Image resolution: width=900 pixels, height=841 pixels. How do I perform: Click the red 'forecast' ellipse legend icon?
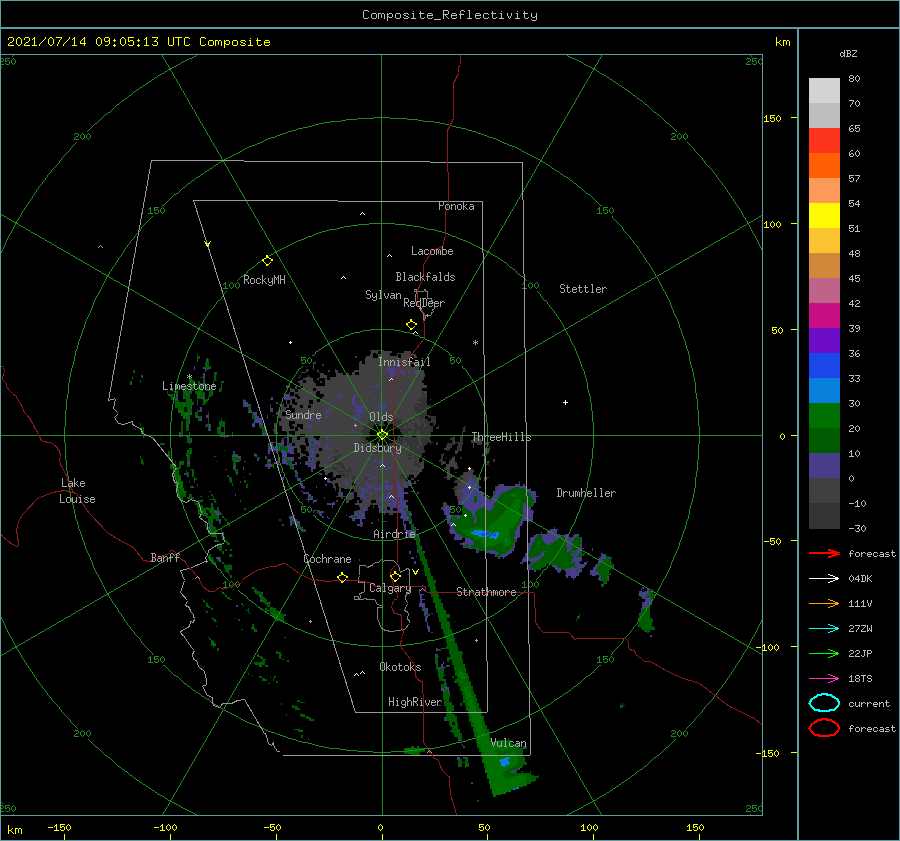point(824,728)
